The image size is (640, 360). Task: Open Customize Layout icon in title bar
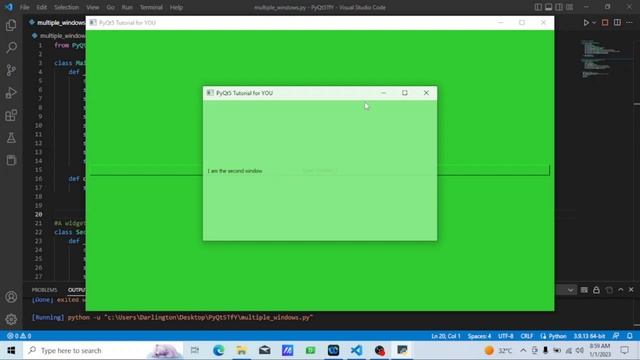click(x=569, y=7)
